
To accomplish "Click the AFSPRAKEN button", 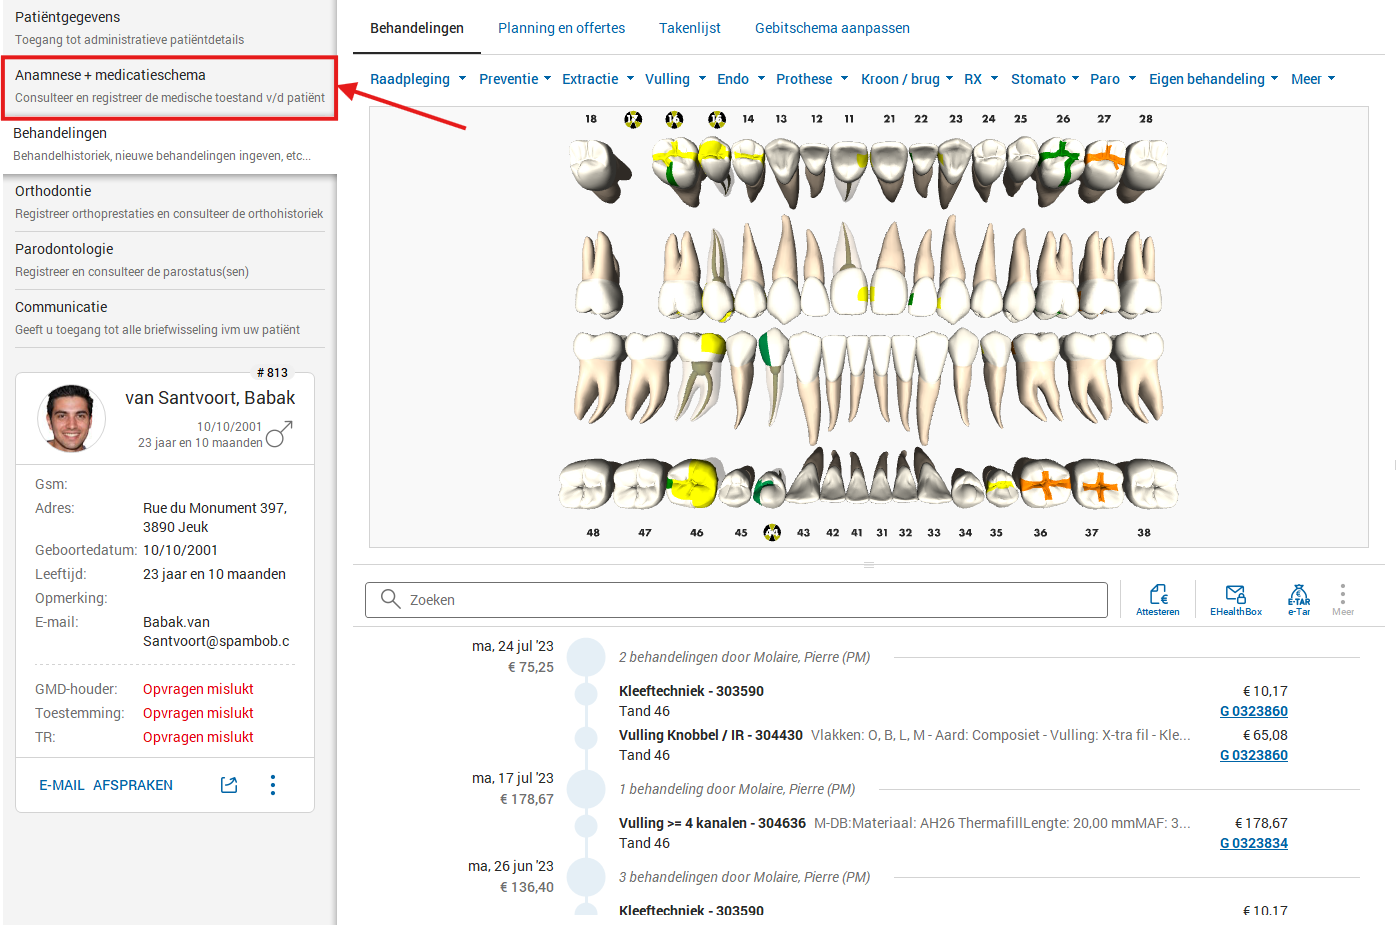I will click(133, 785).
